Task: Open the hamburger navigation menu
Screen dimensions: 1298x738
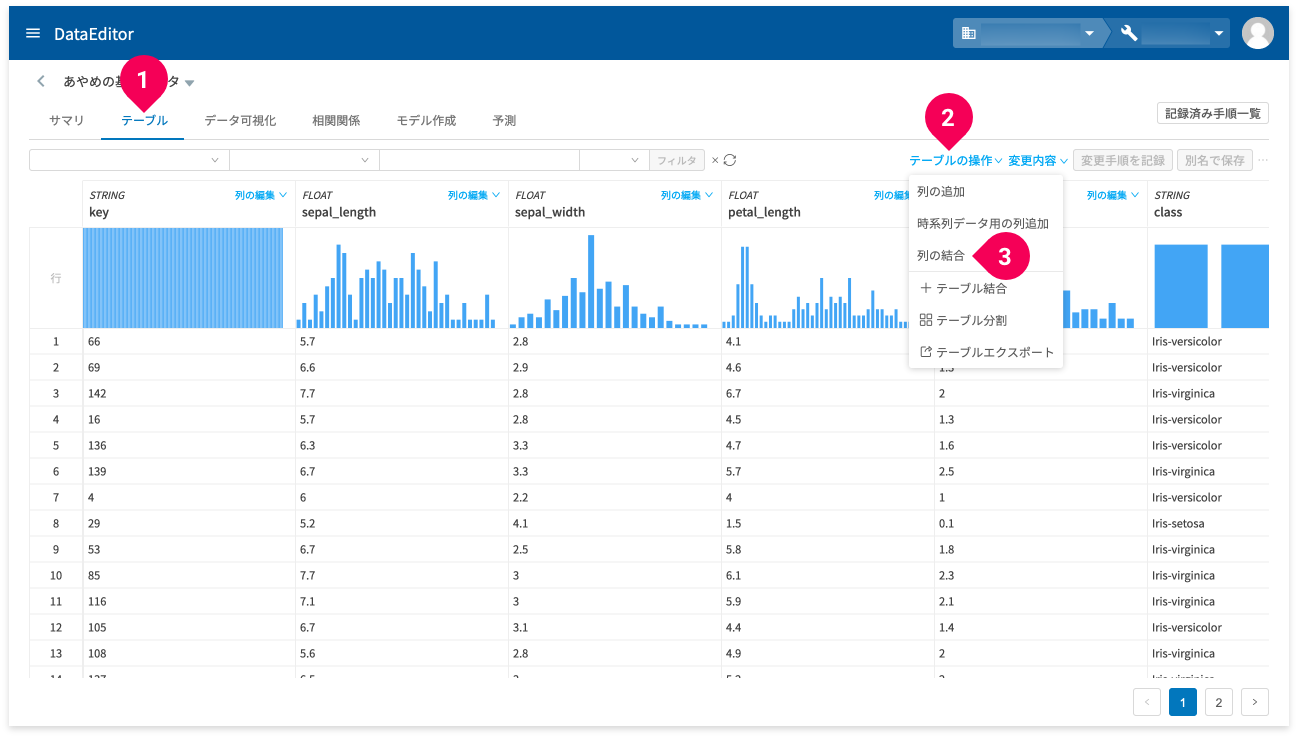Action: pos(33,33)
